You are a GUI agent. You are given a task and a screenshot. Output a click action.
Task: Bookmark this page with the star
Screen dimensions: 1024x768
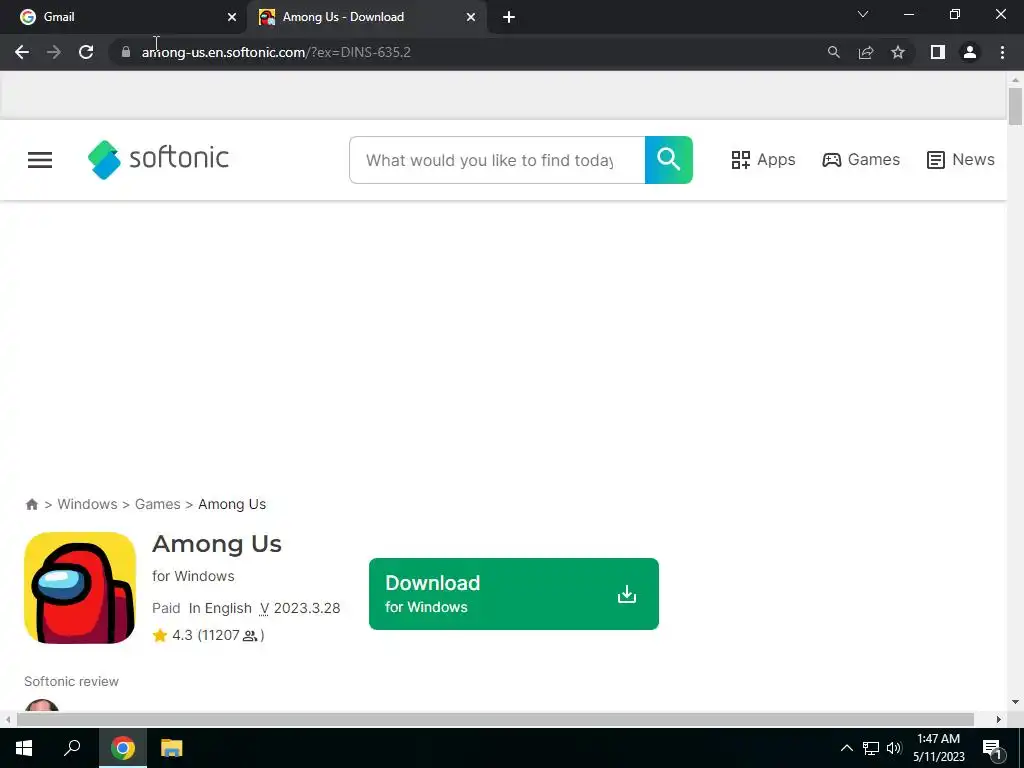(898, 52)
